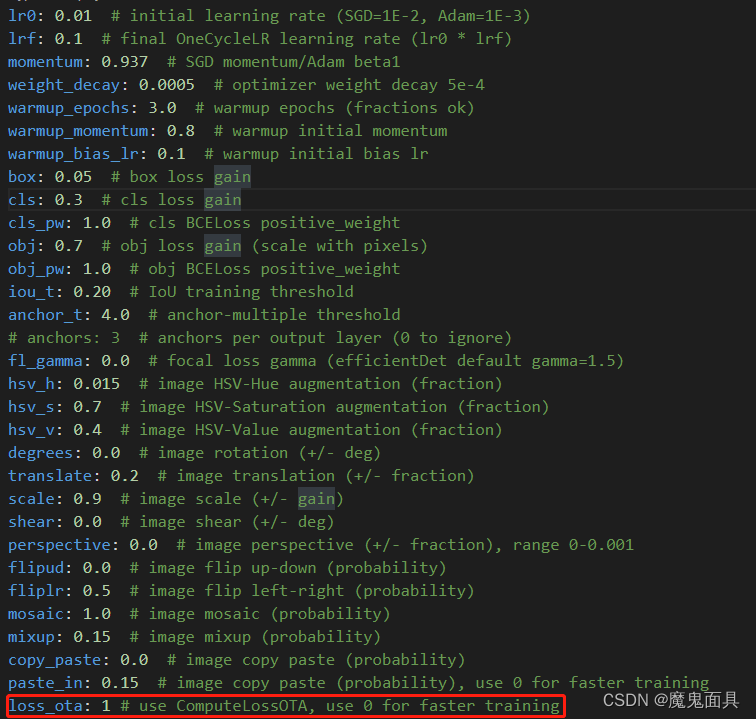Image resolution: width=756 pixels, height=719 pixels.
Task: Click the anchor_t key name
Action: [x=44, y=315]
